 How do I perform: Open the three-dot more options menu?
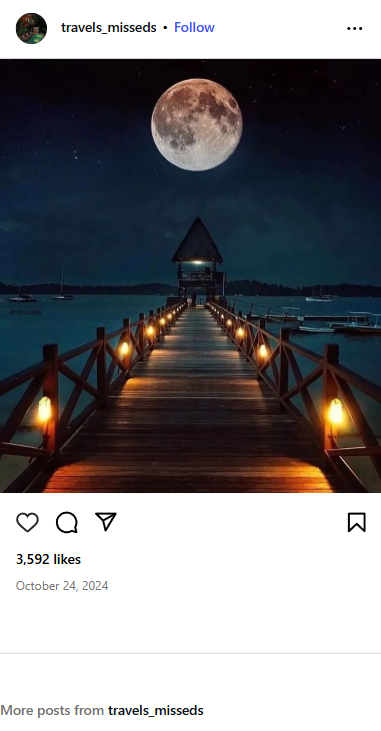(x=354, y=28)
